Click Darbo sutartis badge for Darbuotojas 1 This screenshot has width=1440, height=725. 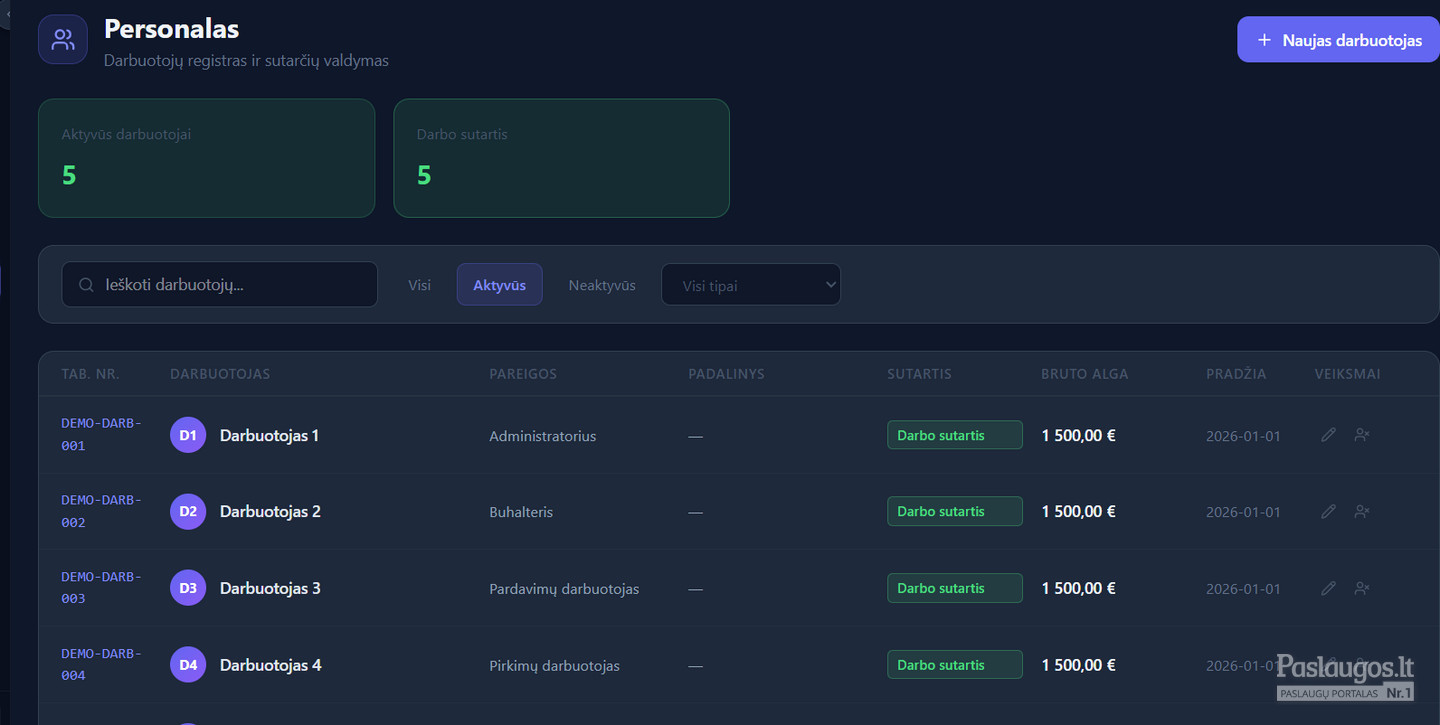pos(955,435)
